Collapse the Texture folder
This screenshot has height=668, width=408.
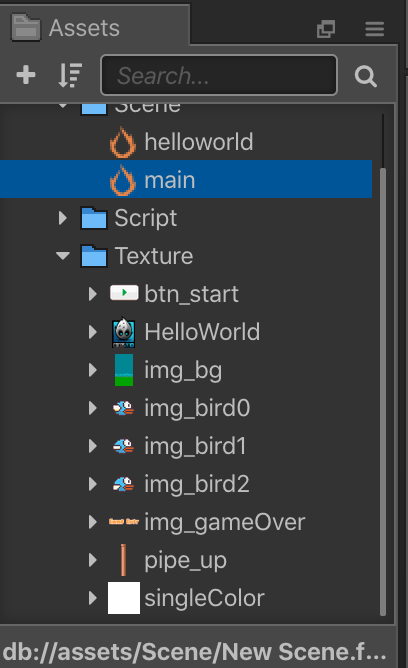(63, 256)
